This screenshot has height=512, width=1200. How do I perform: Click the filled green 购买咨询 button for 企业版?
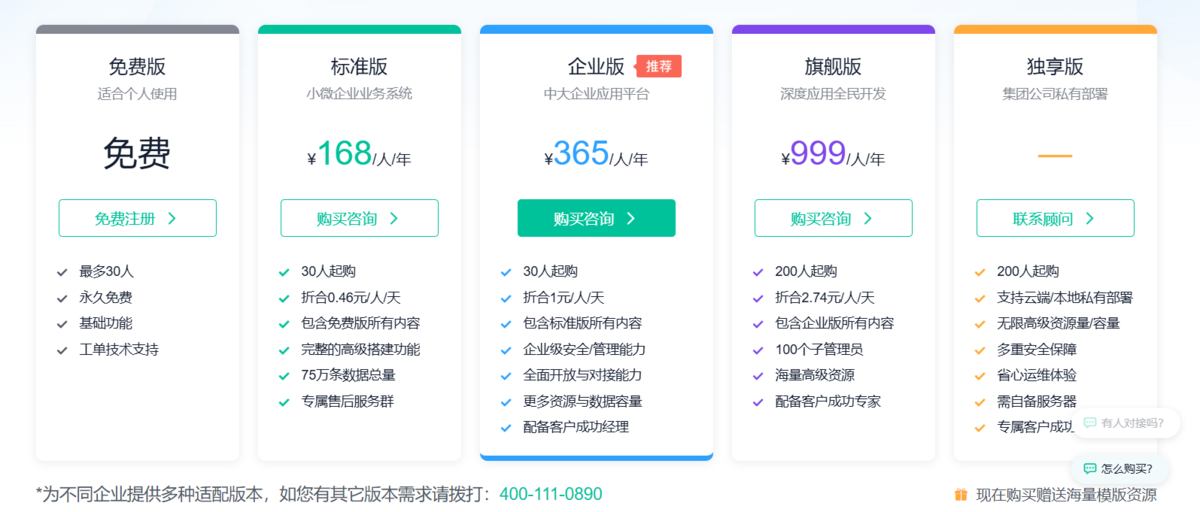tap(596, 218)
